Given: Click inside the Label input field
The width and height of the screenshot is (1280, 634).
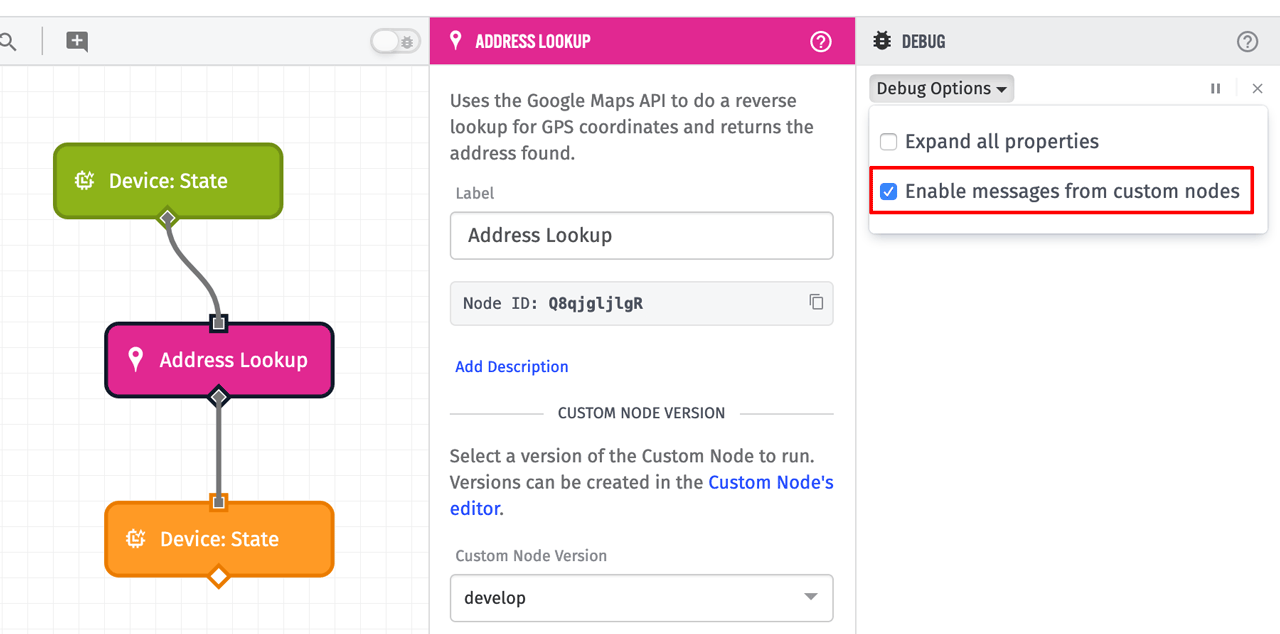Looking at the screenshot, I should click(641, 235).
